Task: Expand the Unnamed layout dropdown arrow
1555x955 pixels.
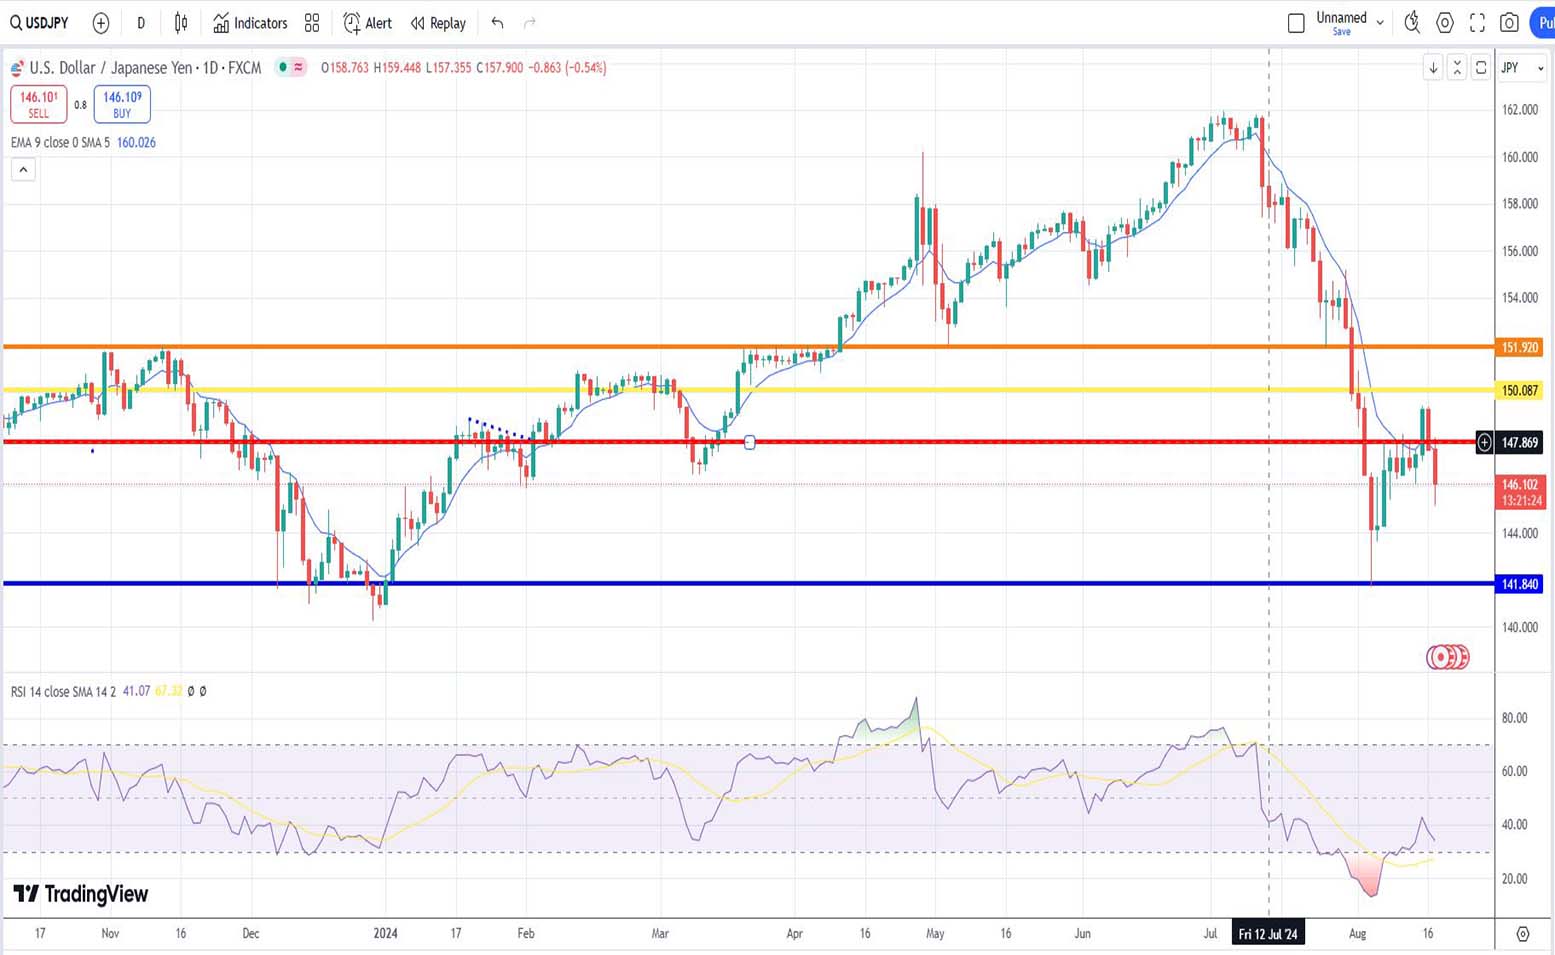Action: (1380, 23)
